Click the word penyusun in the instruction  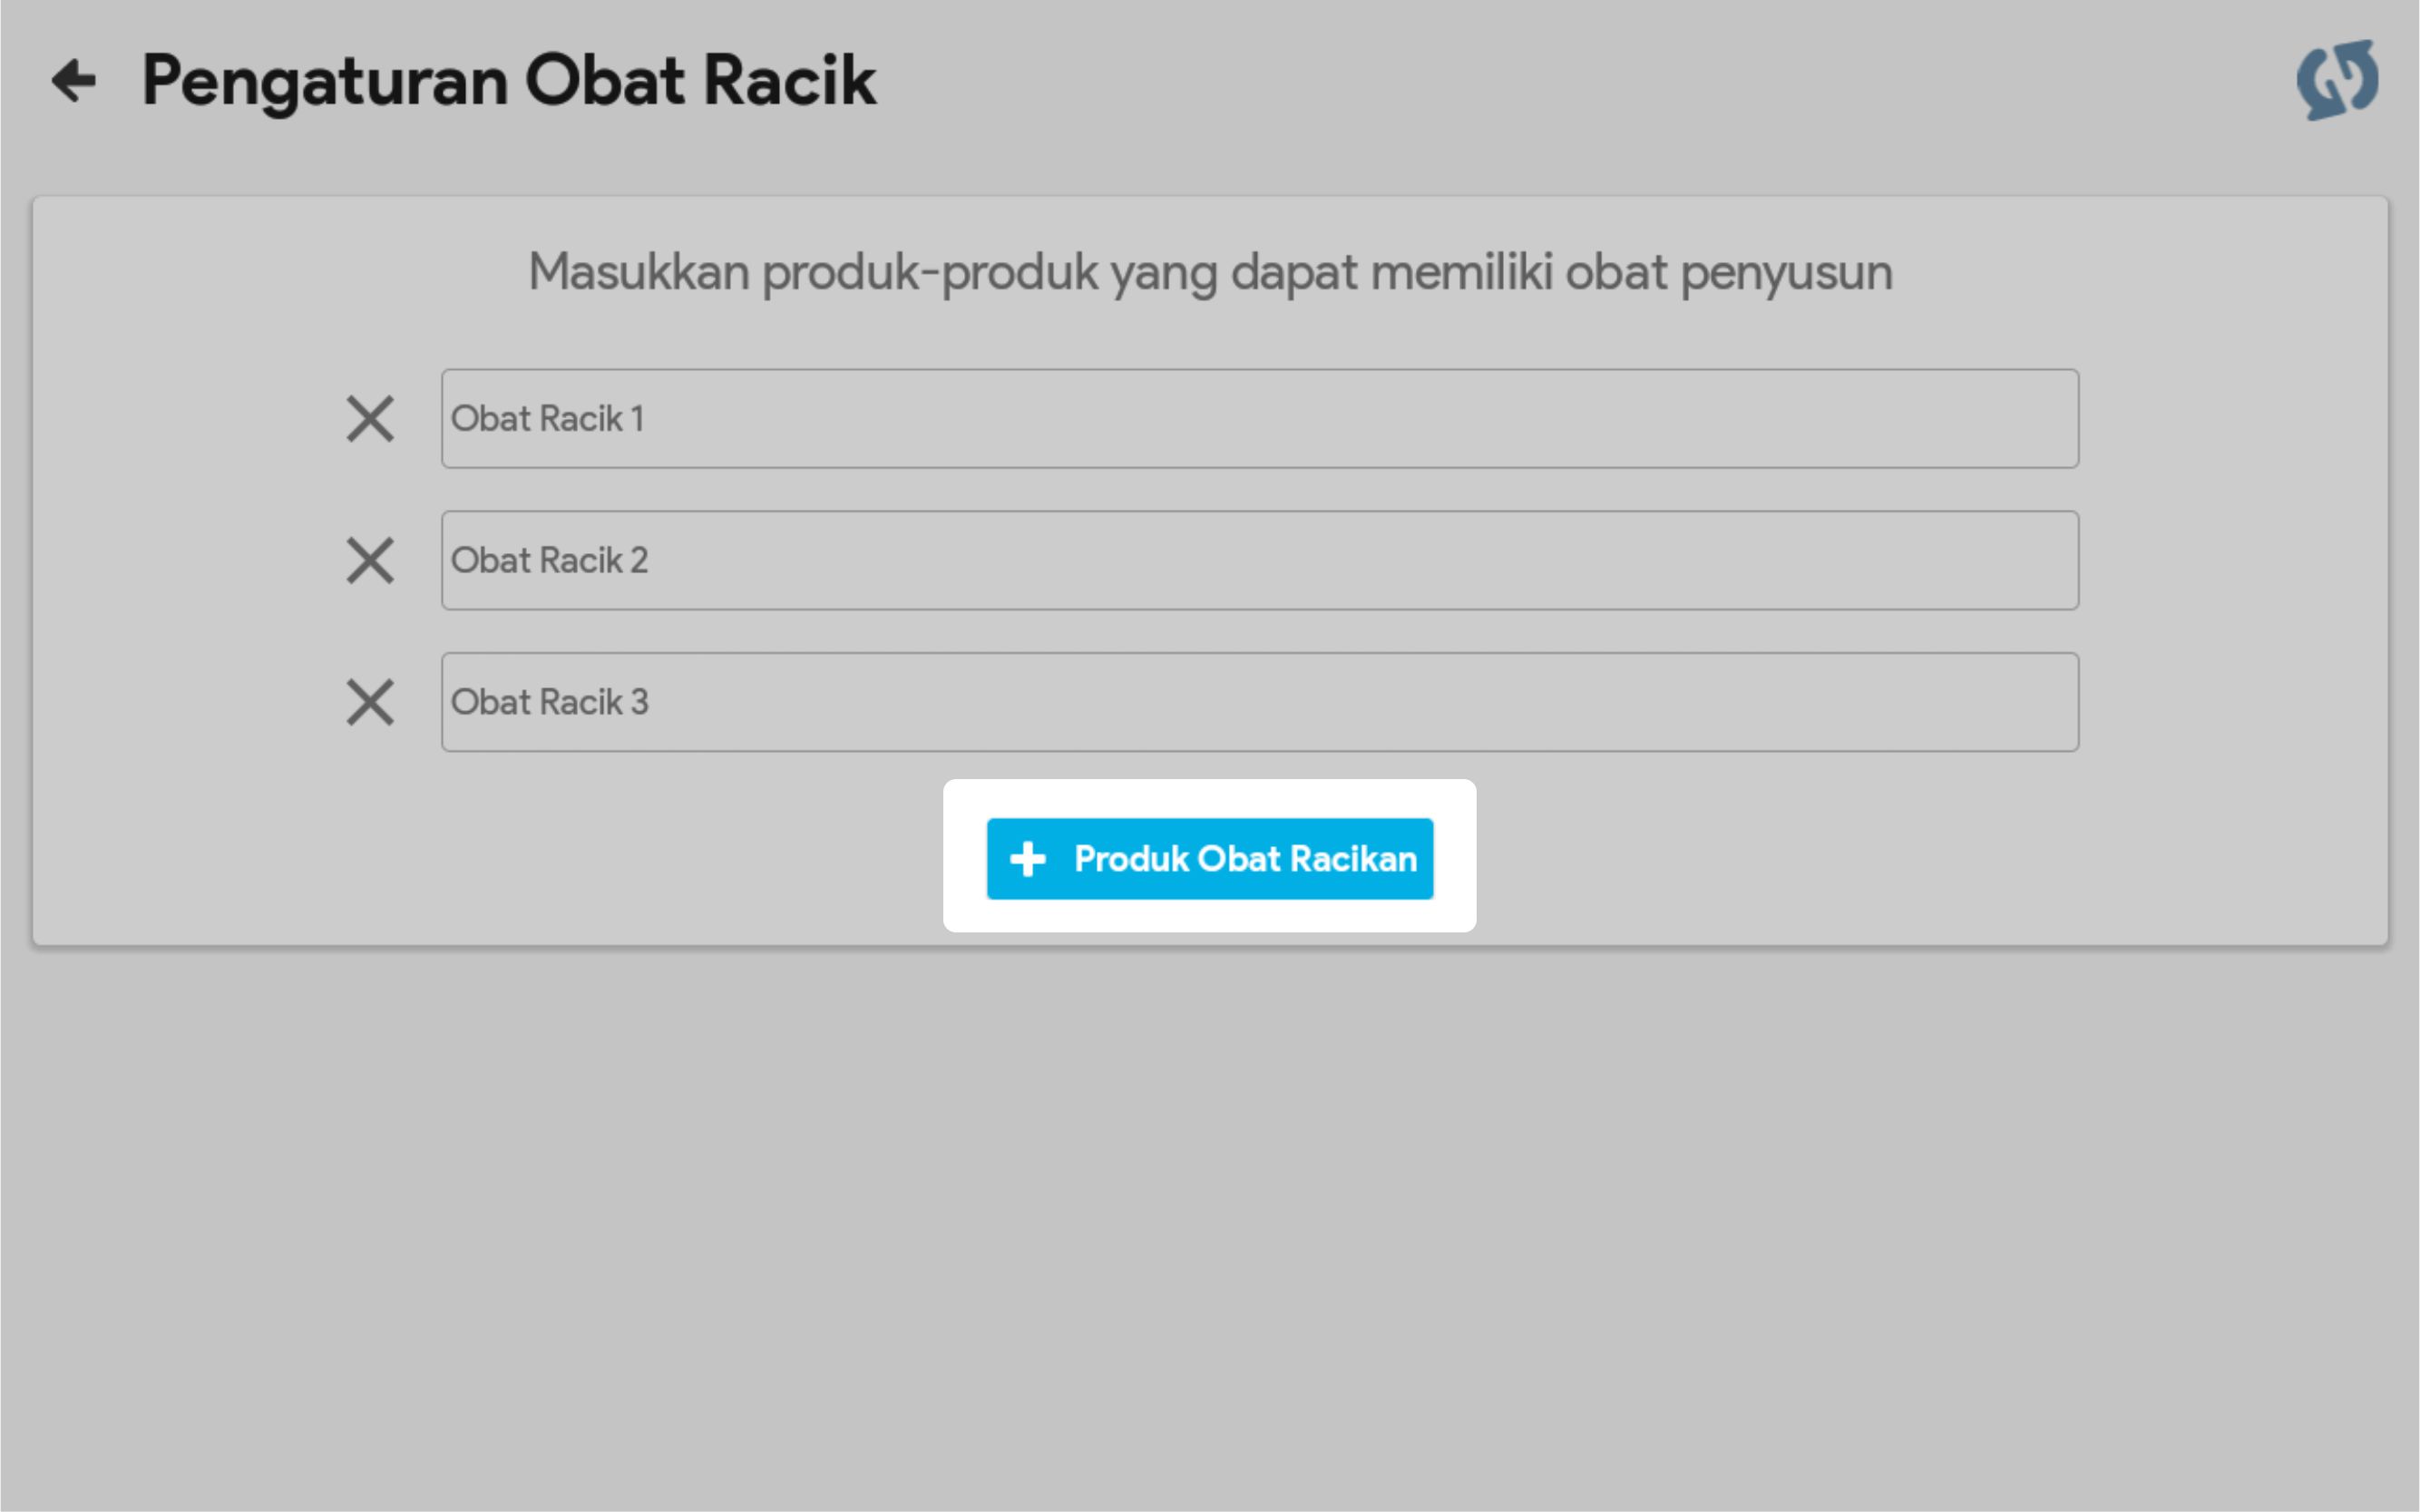click(1786, 272)
